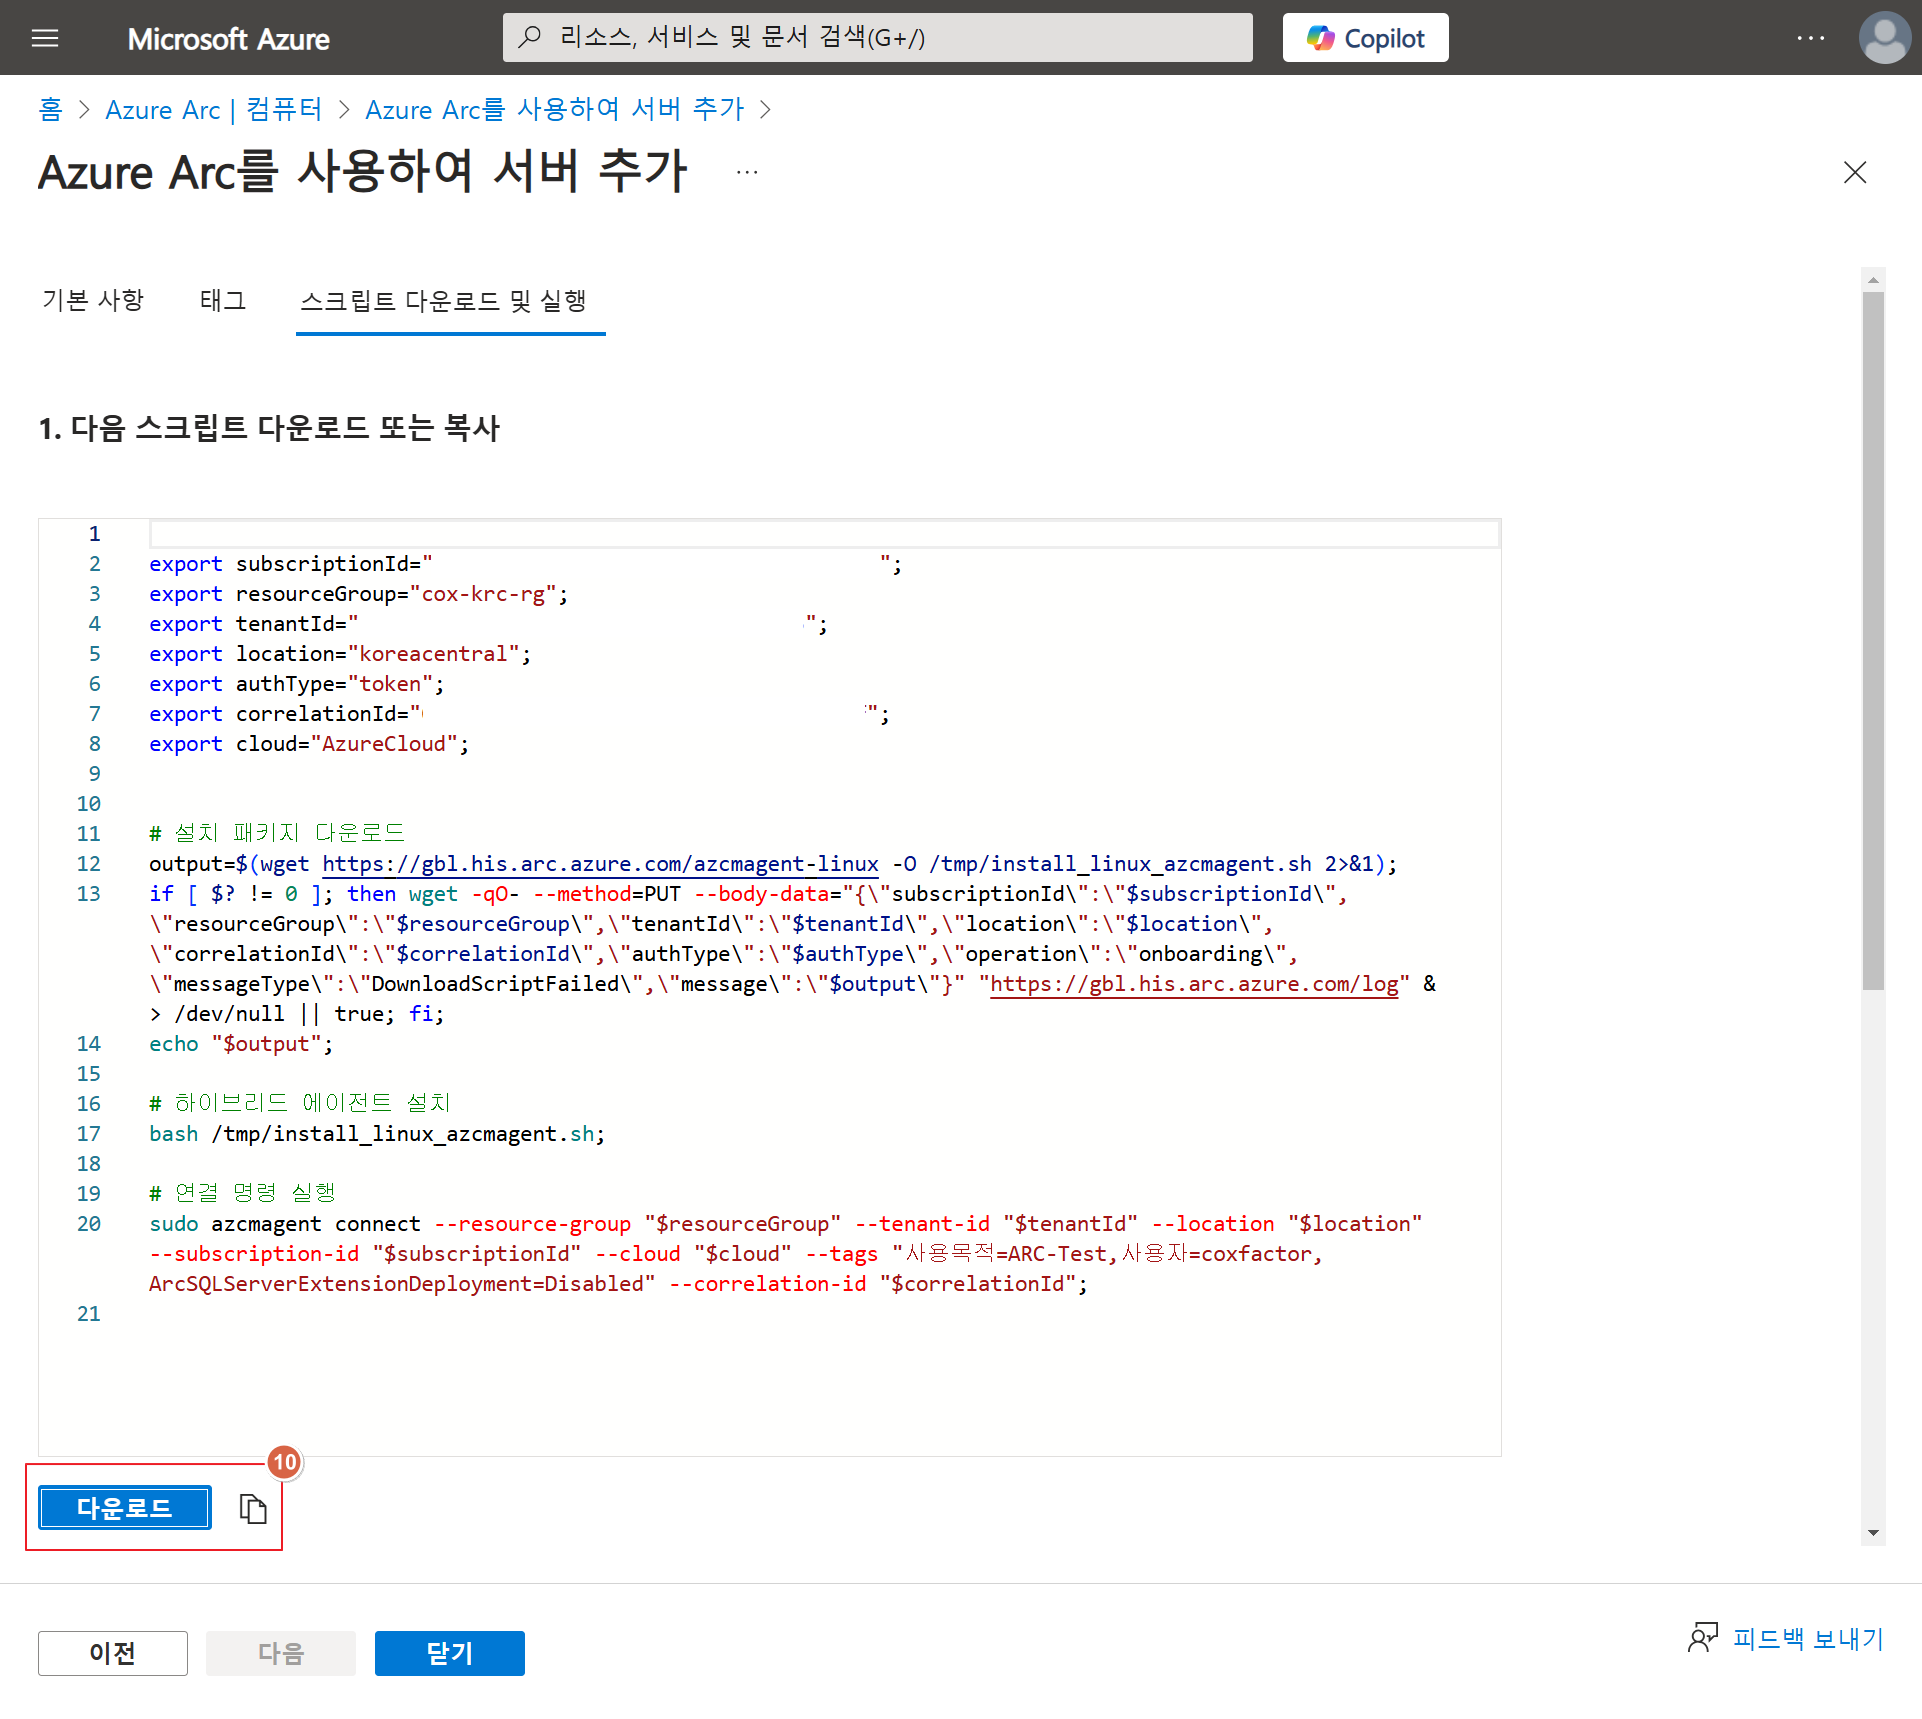Click the Copilot button

[x=1365, y=38]
